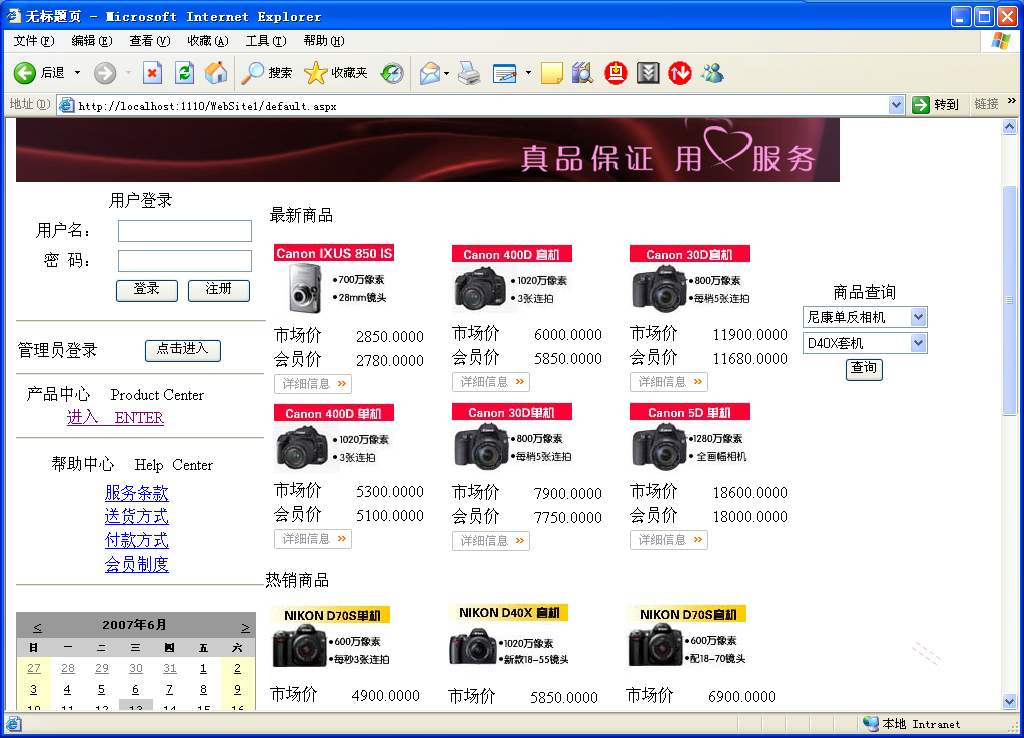Image resolution: width=1024 pixels, height=738 pixels.
Task: Click the gray down-arrow box toolbar icon
Action: [648, 73]
